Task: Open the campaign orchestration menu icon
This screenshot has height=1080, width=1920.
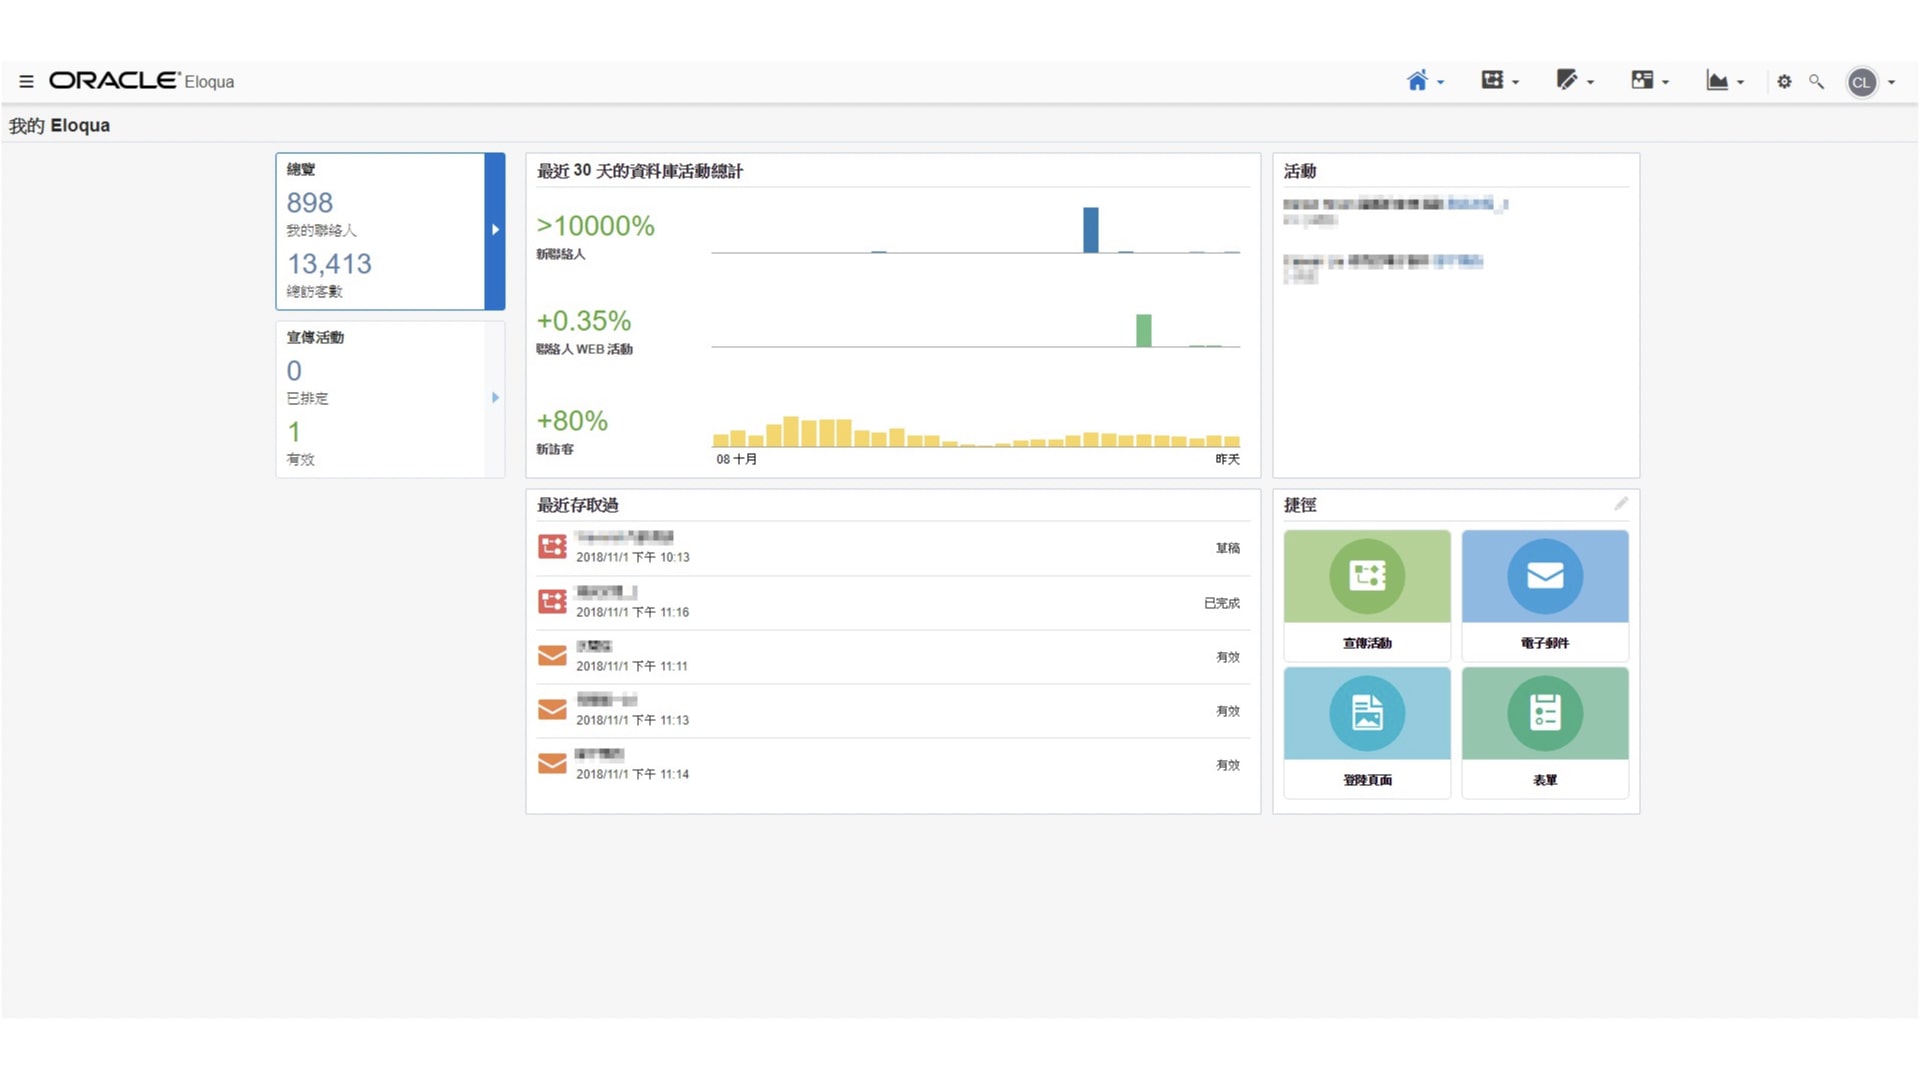Action: 1492,81
